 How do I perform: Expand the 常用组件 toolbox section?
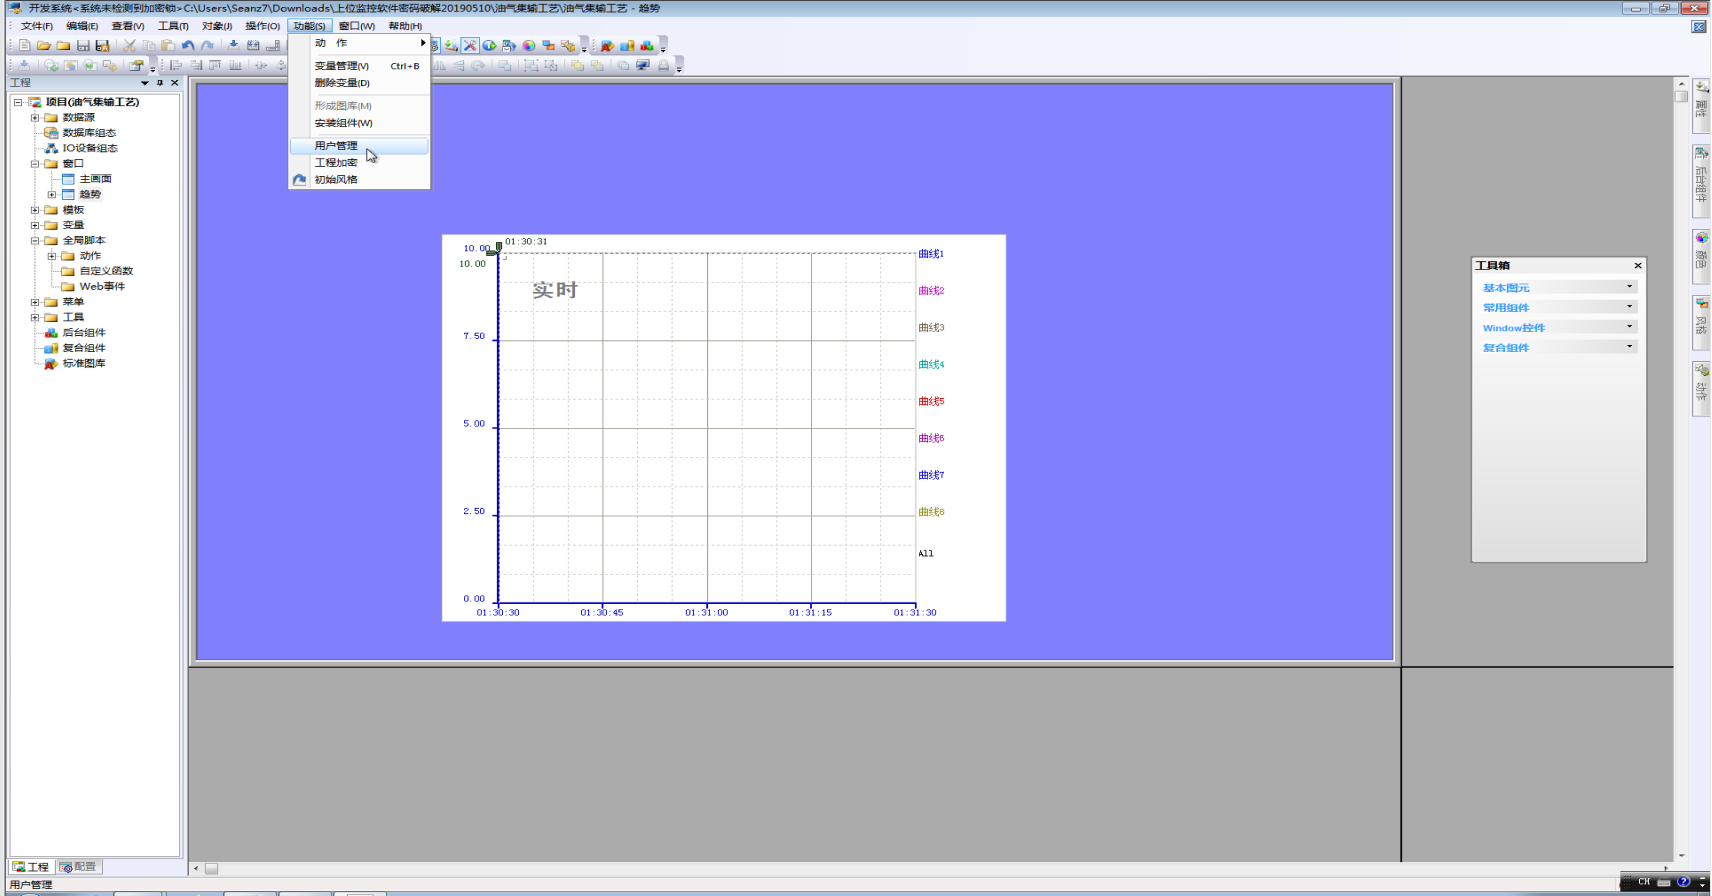(1558, 307)
